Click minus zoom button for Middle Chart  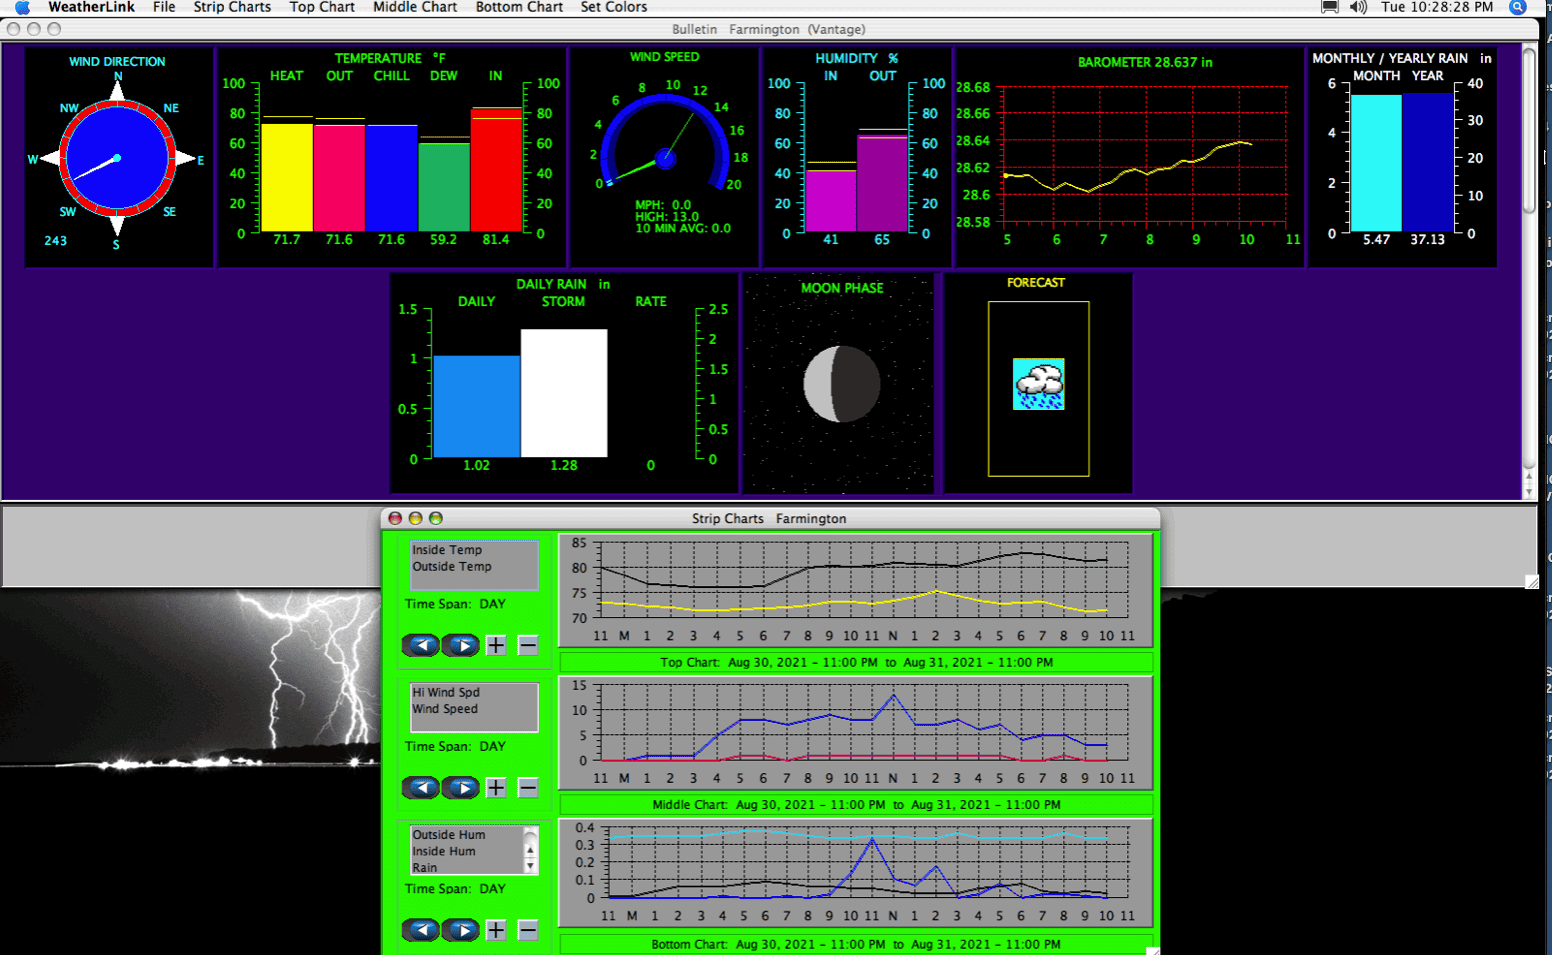click(x=528, y=788)
